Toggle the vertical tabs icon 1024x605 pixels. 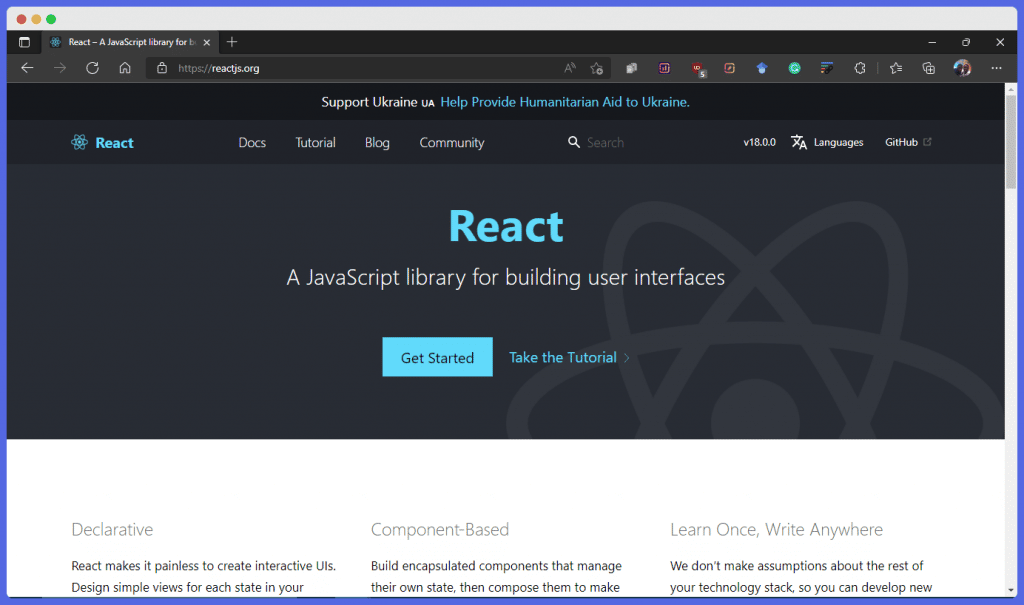24,42
